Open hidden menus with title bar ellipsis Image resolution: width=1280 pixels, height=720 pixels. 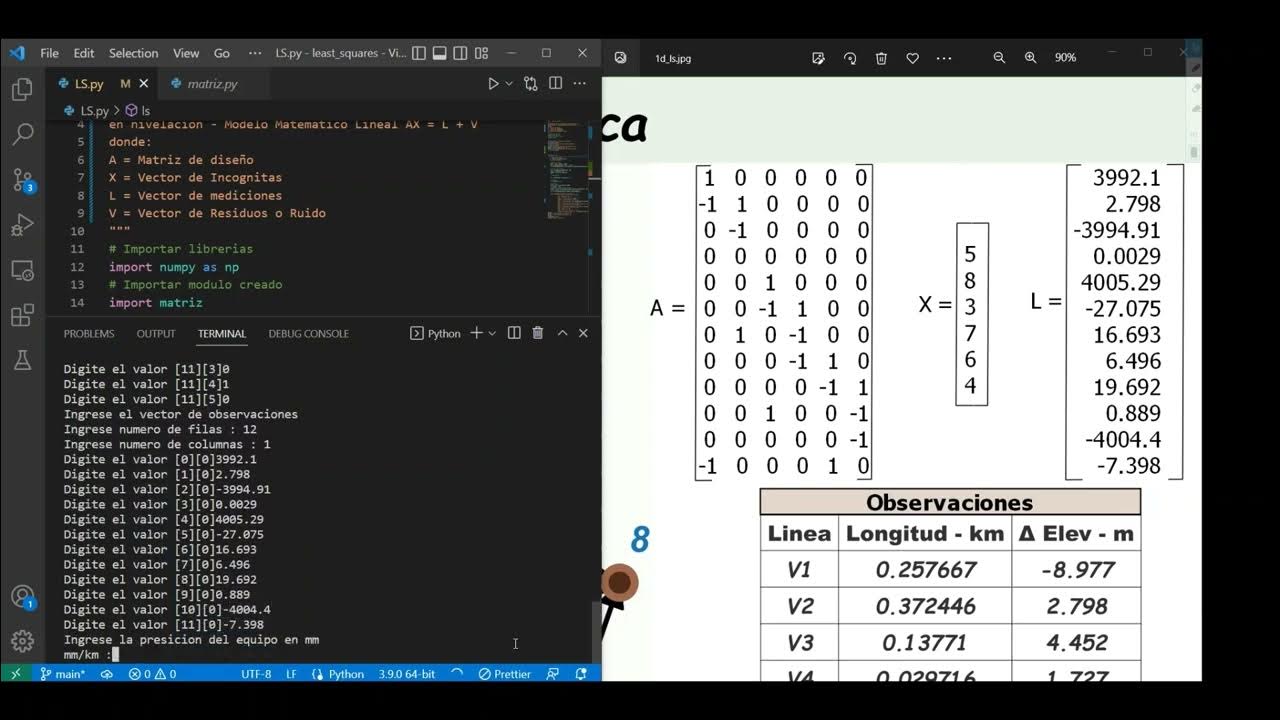[x=255, y=53]
